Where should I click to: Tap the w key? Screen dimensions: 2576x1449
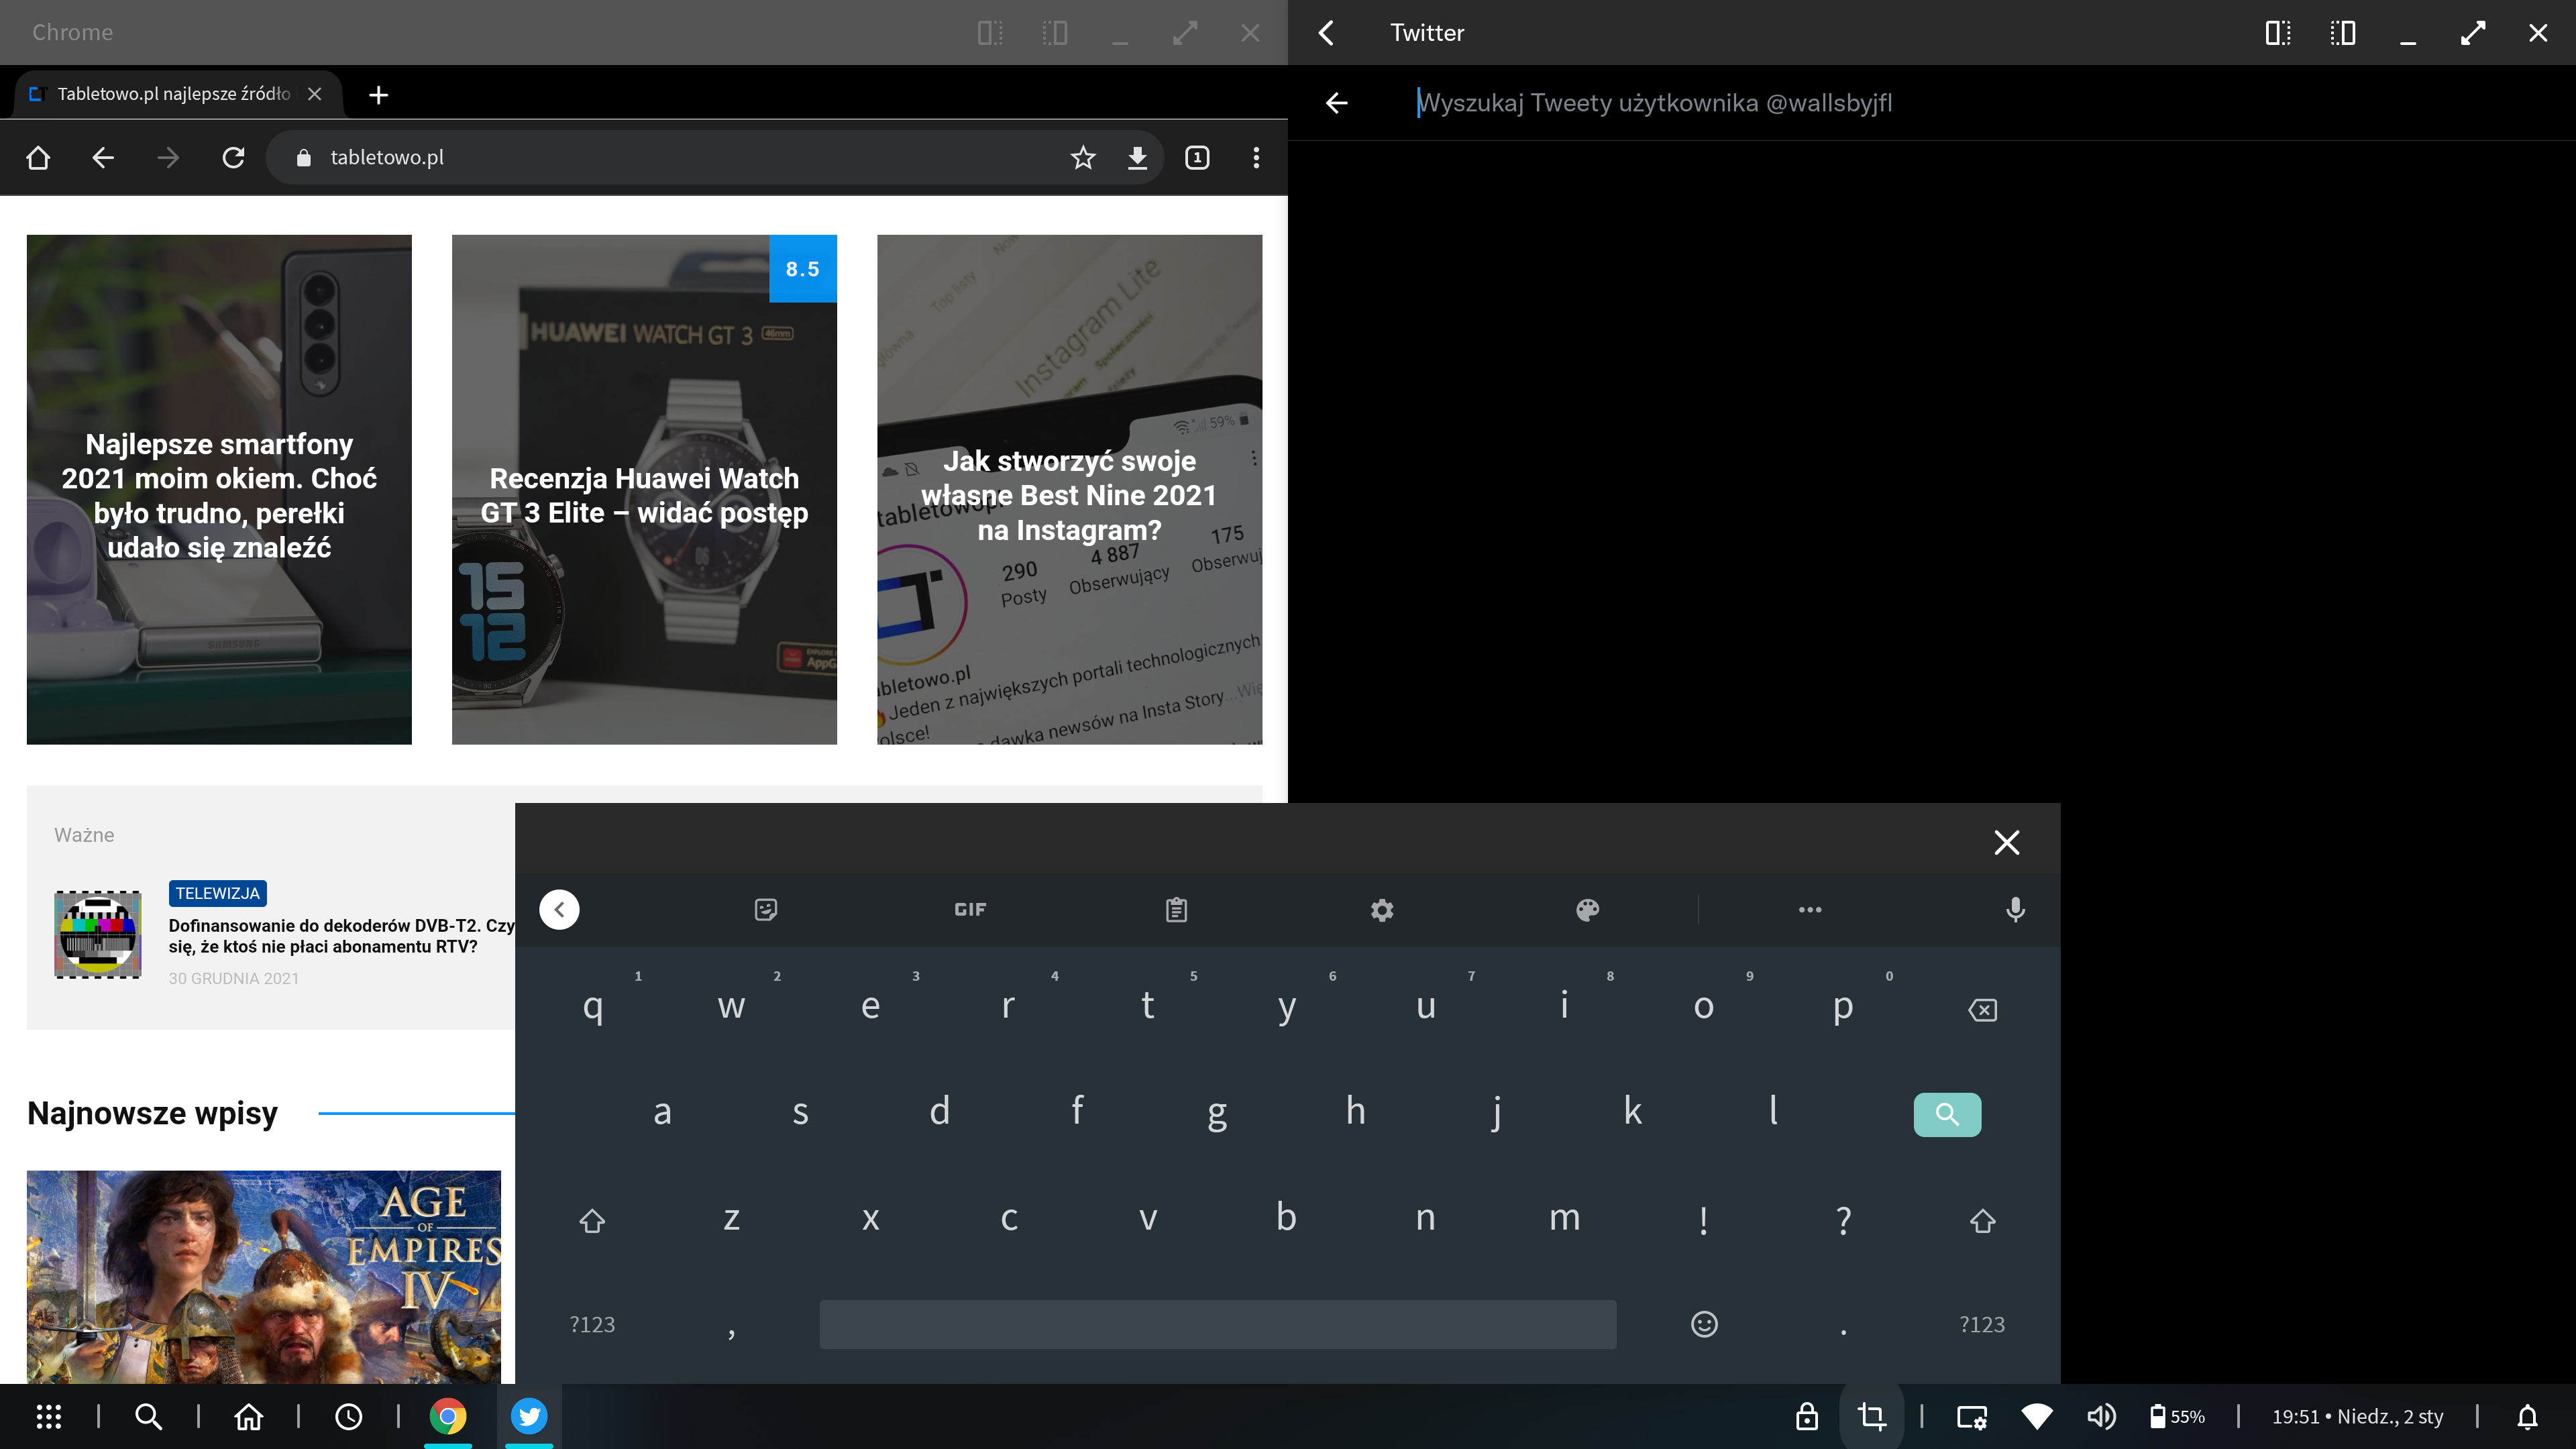coord(731,1006)
